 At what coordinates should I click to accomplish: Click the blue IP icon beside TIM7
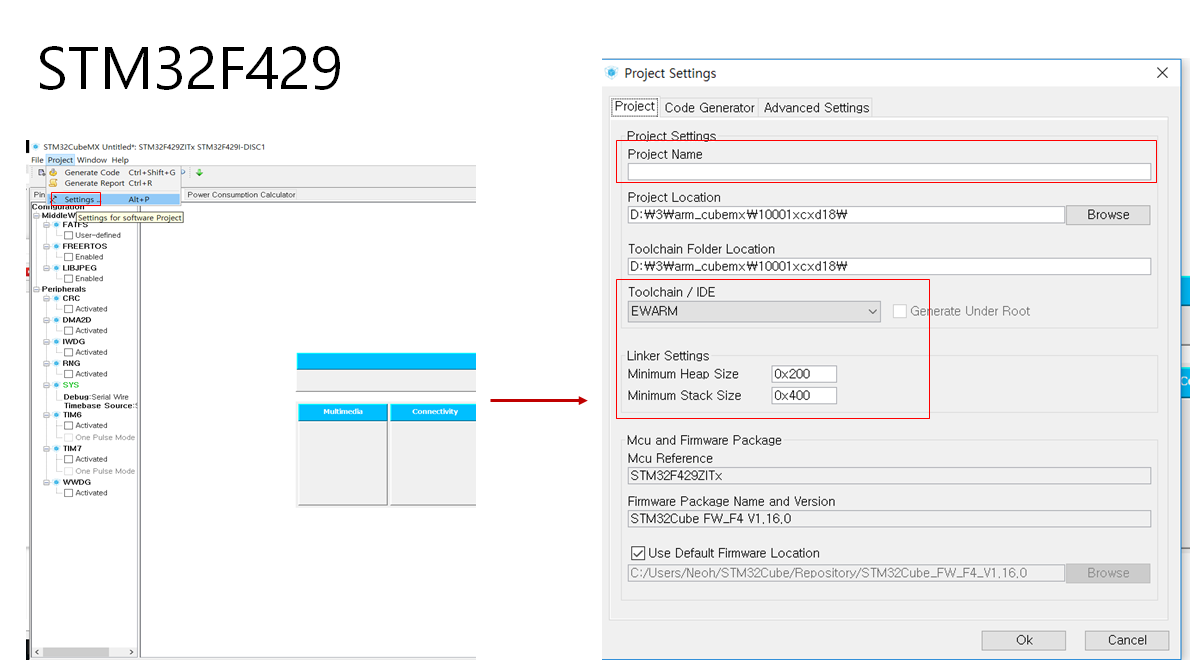point(56,448)
